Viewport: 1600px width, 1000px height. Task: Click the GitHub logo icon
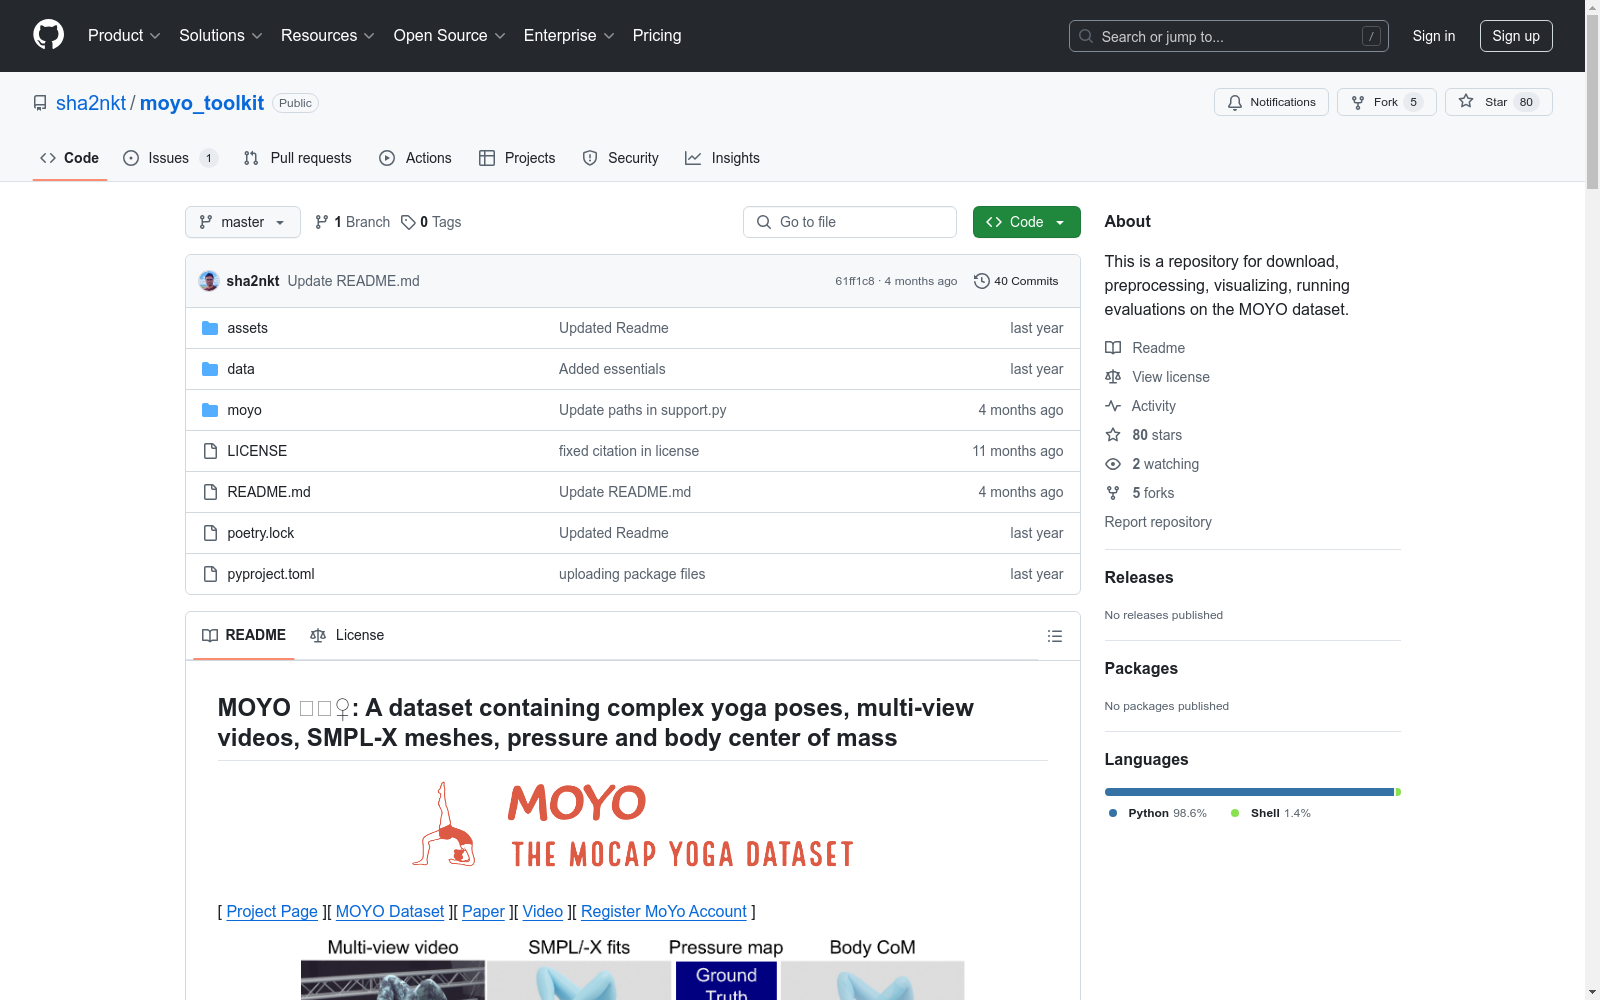tap(48, 35)
